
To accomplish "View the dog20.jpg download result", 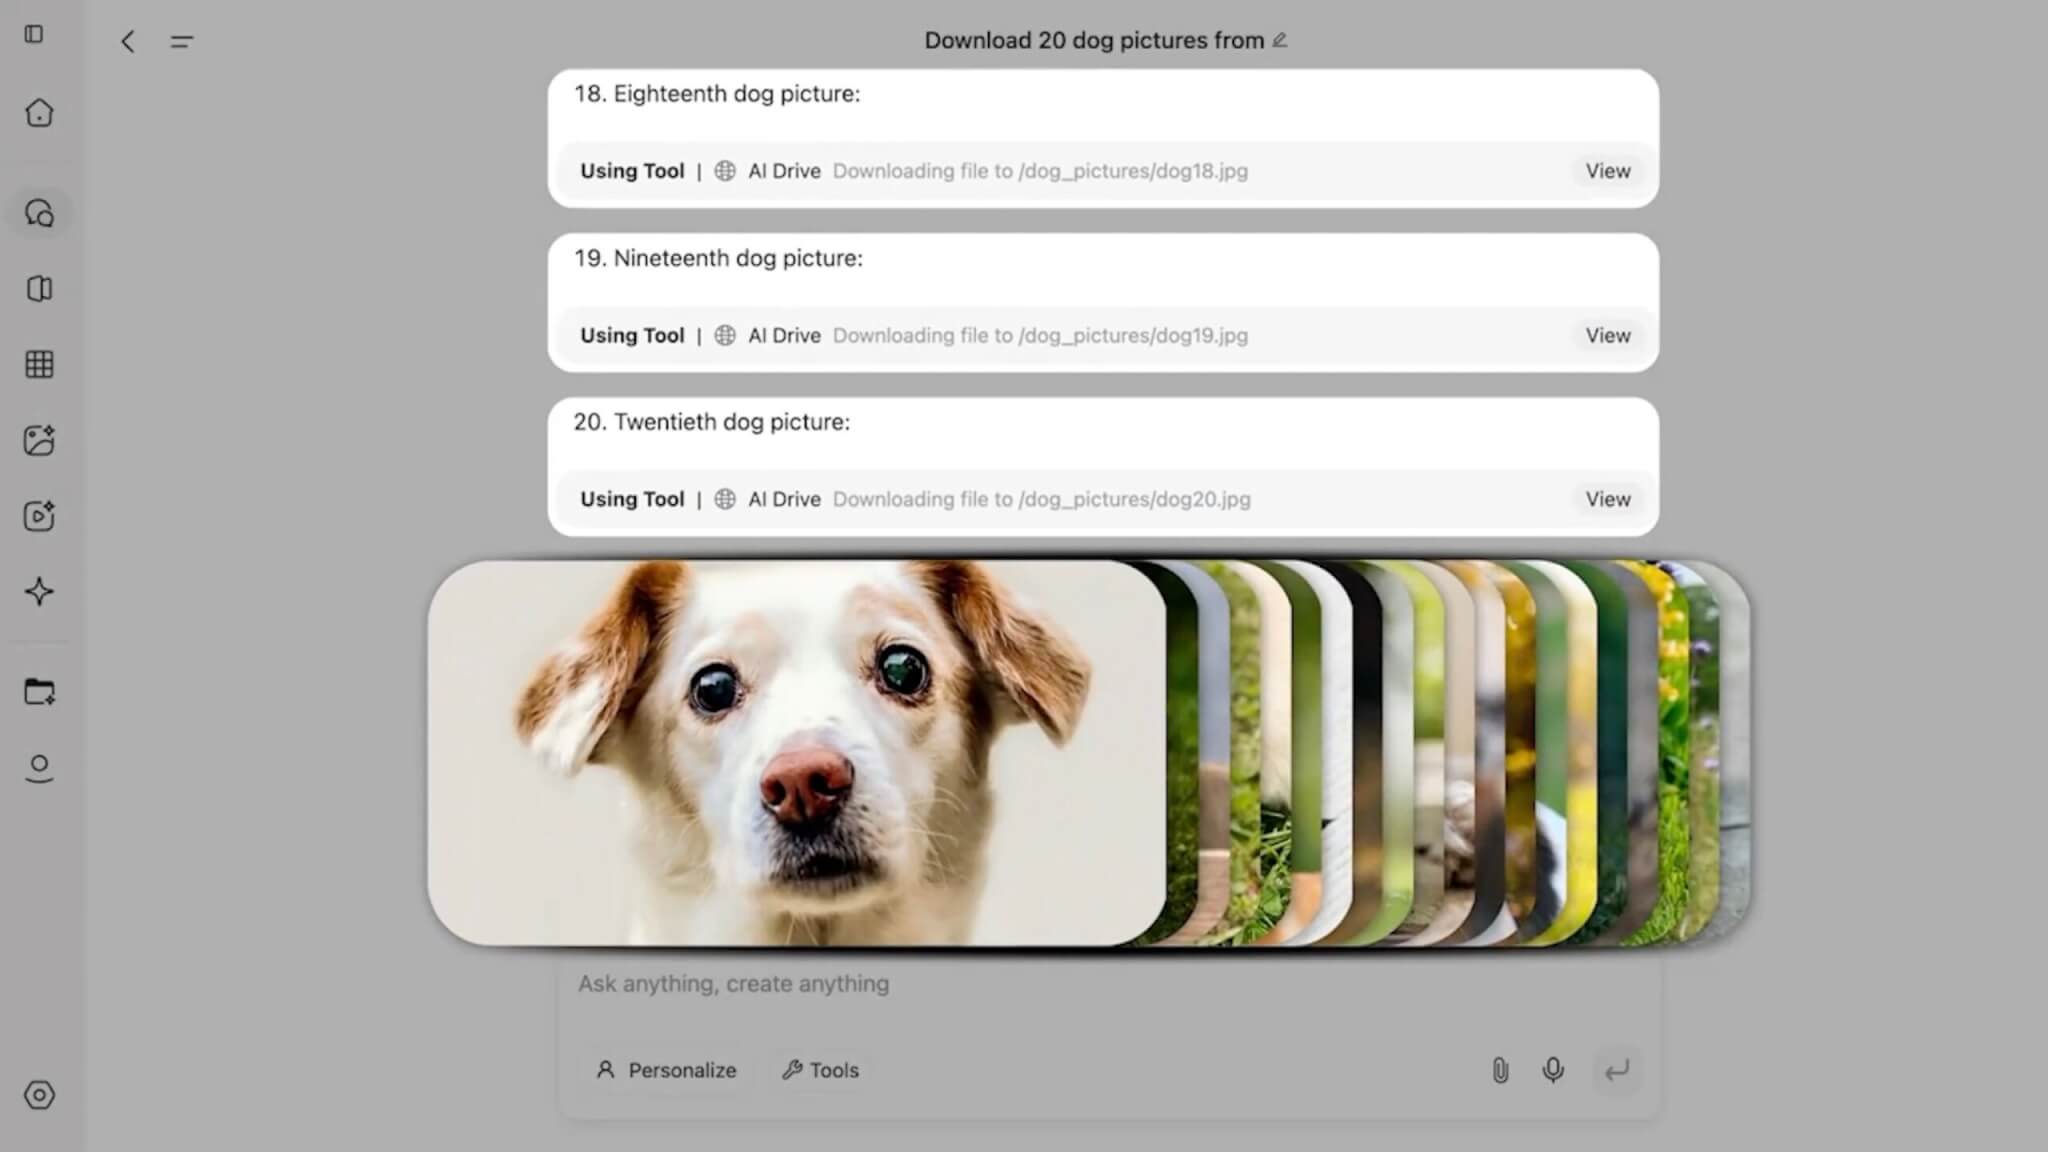I will tap(1608, 499).
